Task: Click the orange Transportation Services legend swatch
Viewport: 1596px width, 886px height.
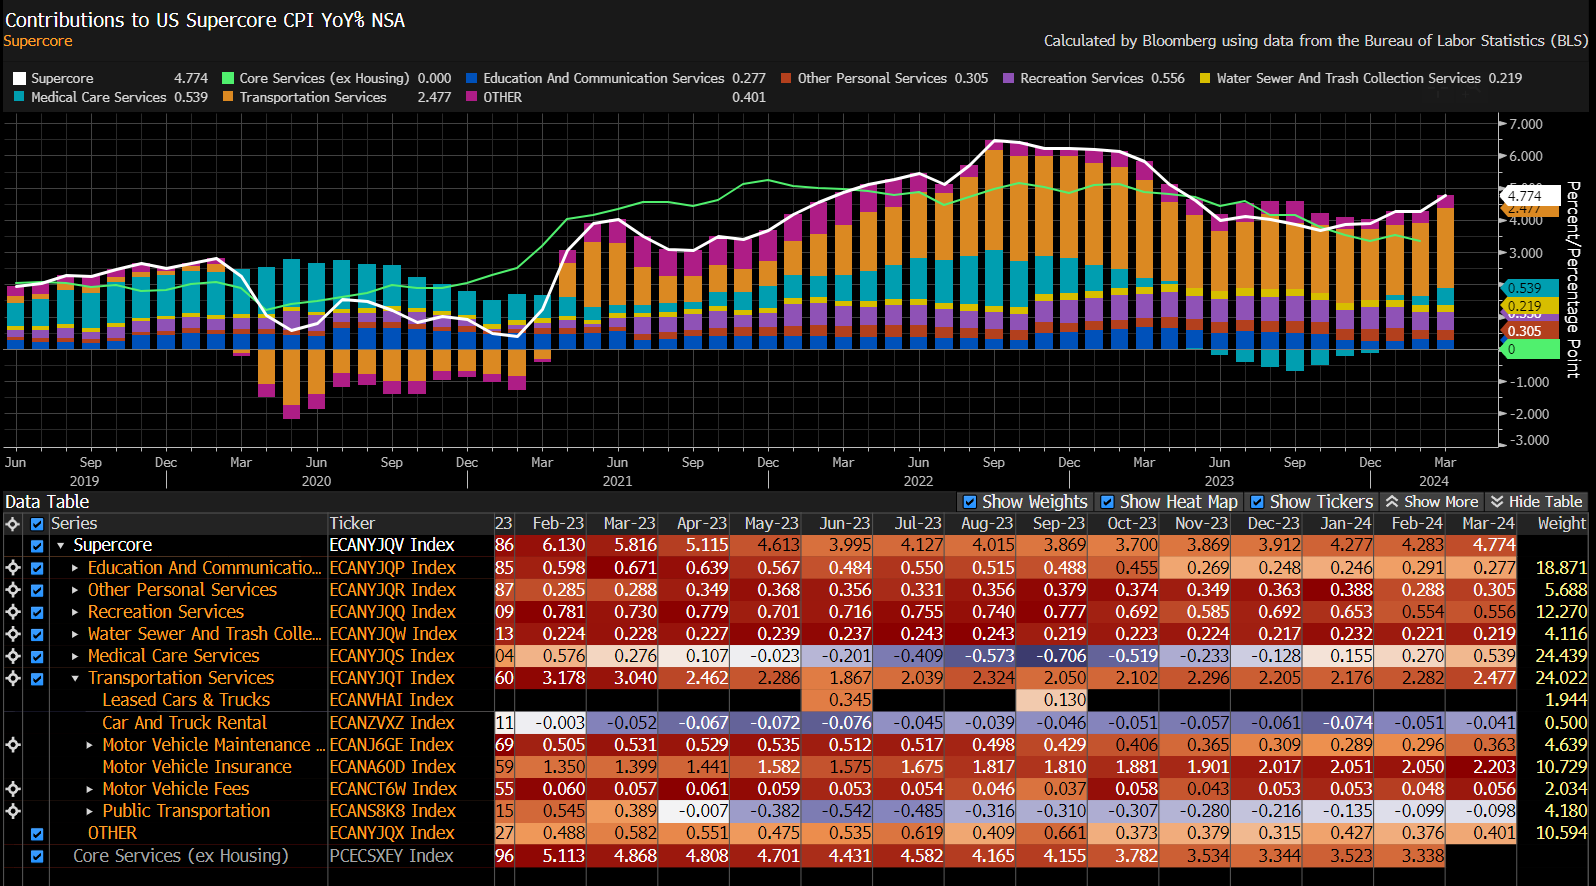Action: click(x=228, y=97)
